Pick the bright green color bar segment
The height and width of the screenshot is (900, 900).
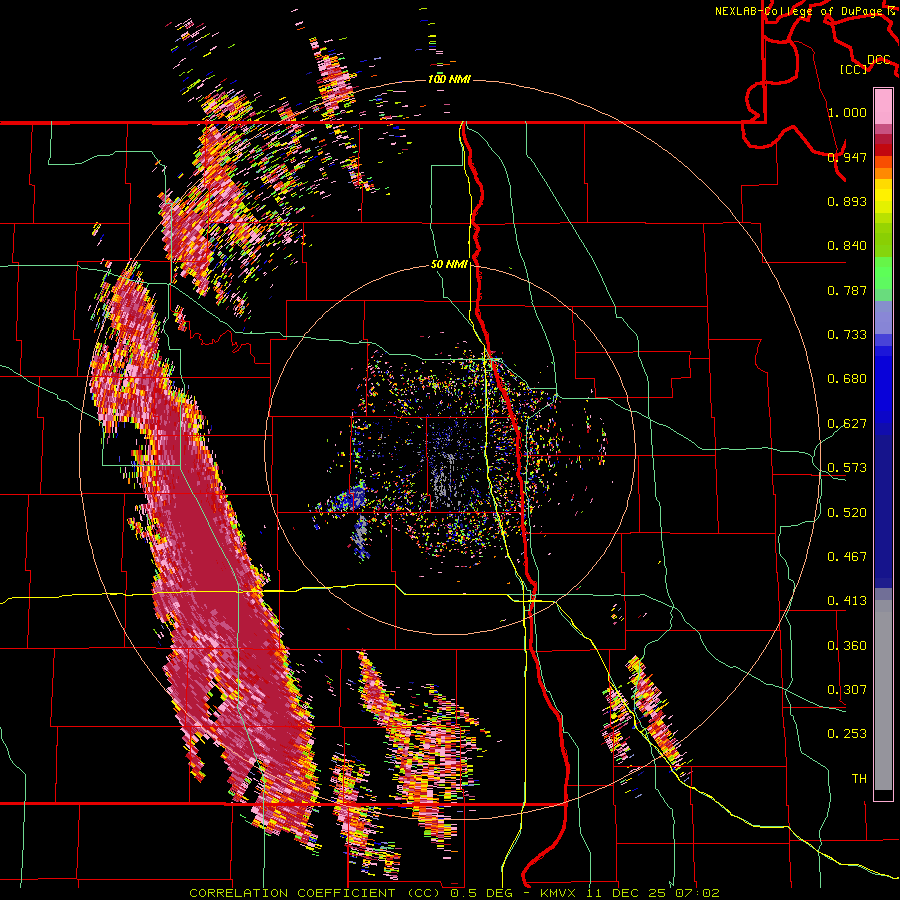(x=883, y=273)
